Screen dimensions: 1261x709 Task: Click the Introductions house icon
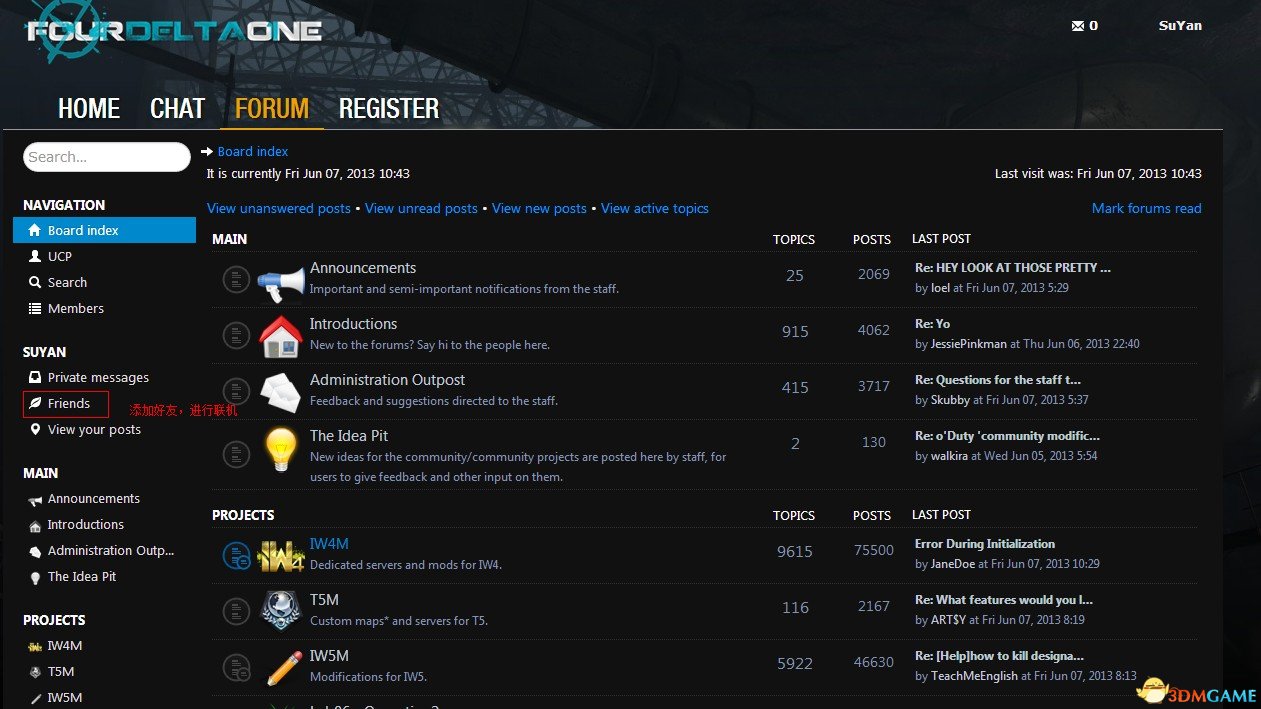pos(281,336)
